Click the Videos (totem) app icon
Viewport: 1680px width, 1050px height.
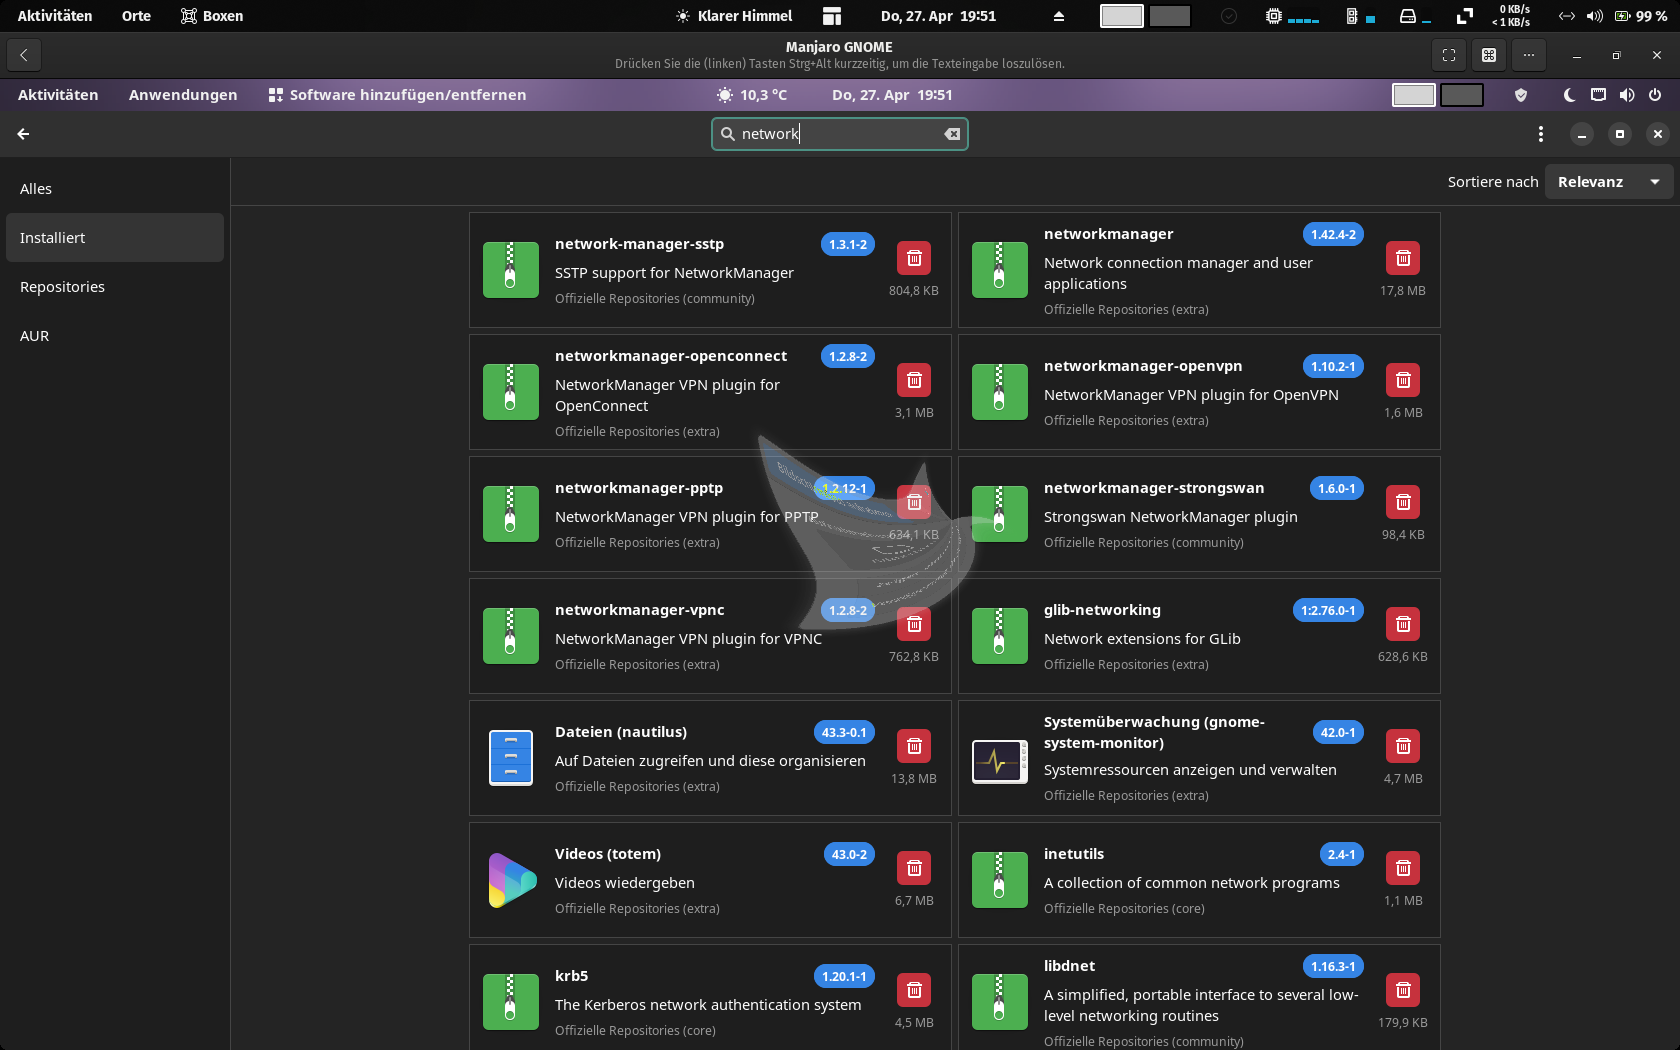(510, 880)
